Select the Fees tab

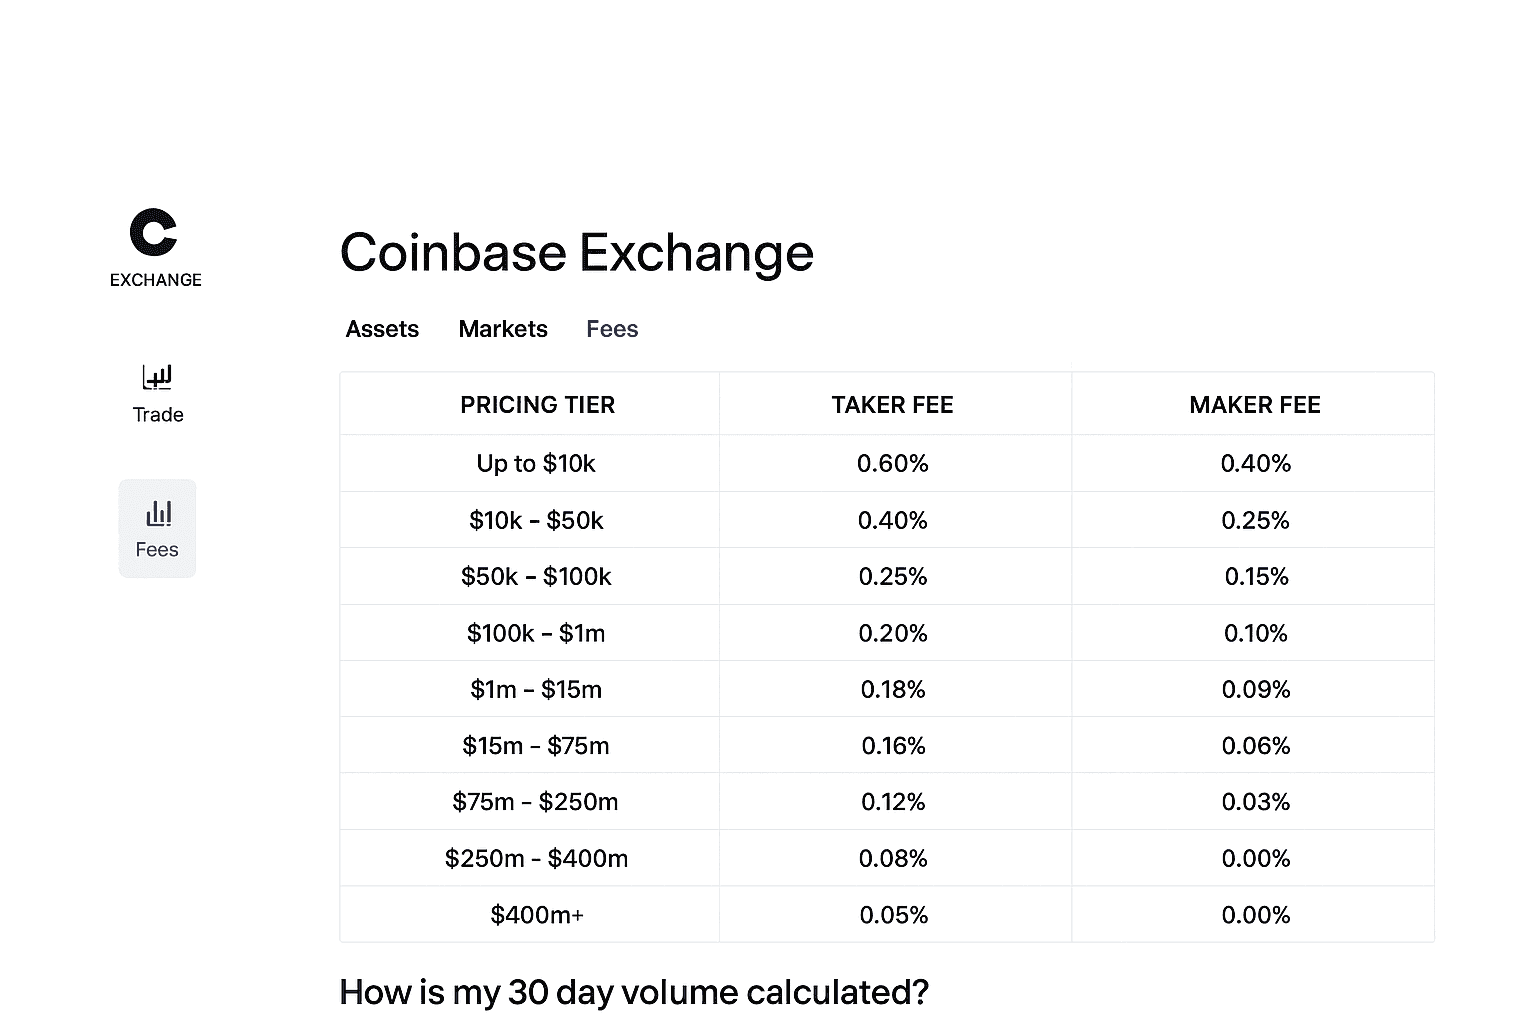[x=612, y=329]
